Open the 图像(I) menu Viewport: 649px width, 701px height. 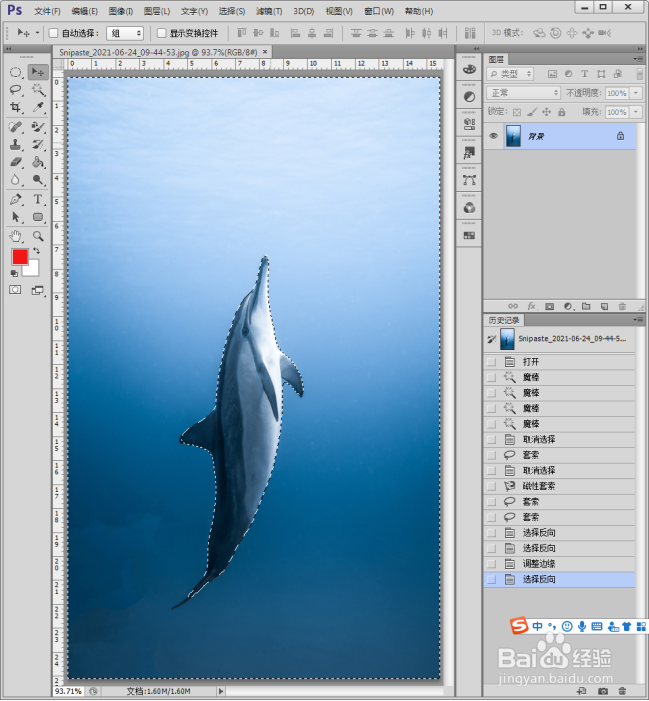click(120, 11)
